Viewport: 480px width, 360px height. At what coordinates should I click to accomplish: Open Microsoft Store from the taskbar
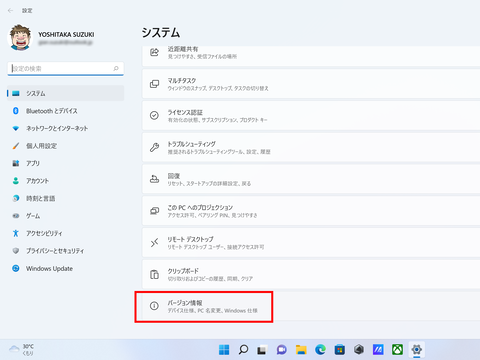[x=340, y=350]
